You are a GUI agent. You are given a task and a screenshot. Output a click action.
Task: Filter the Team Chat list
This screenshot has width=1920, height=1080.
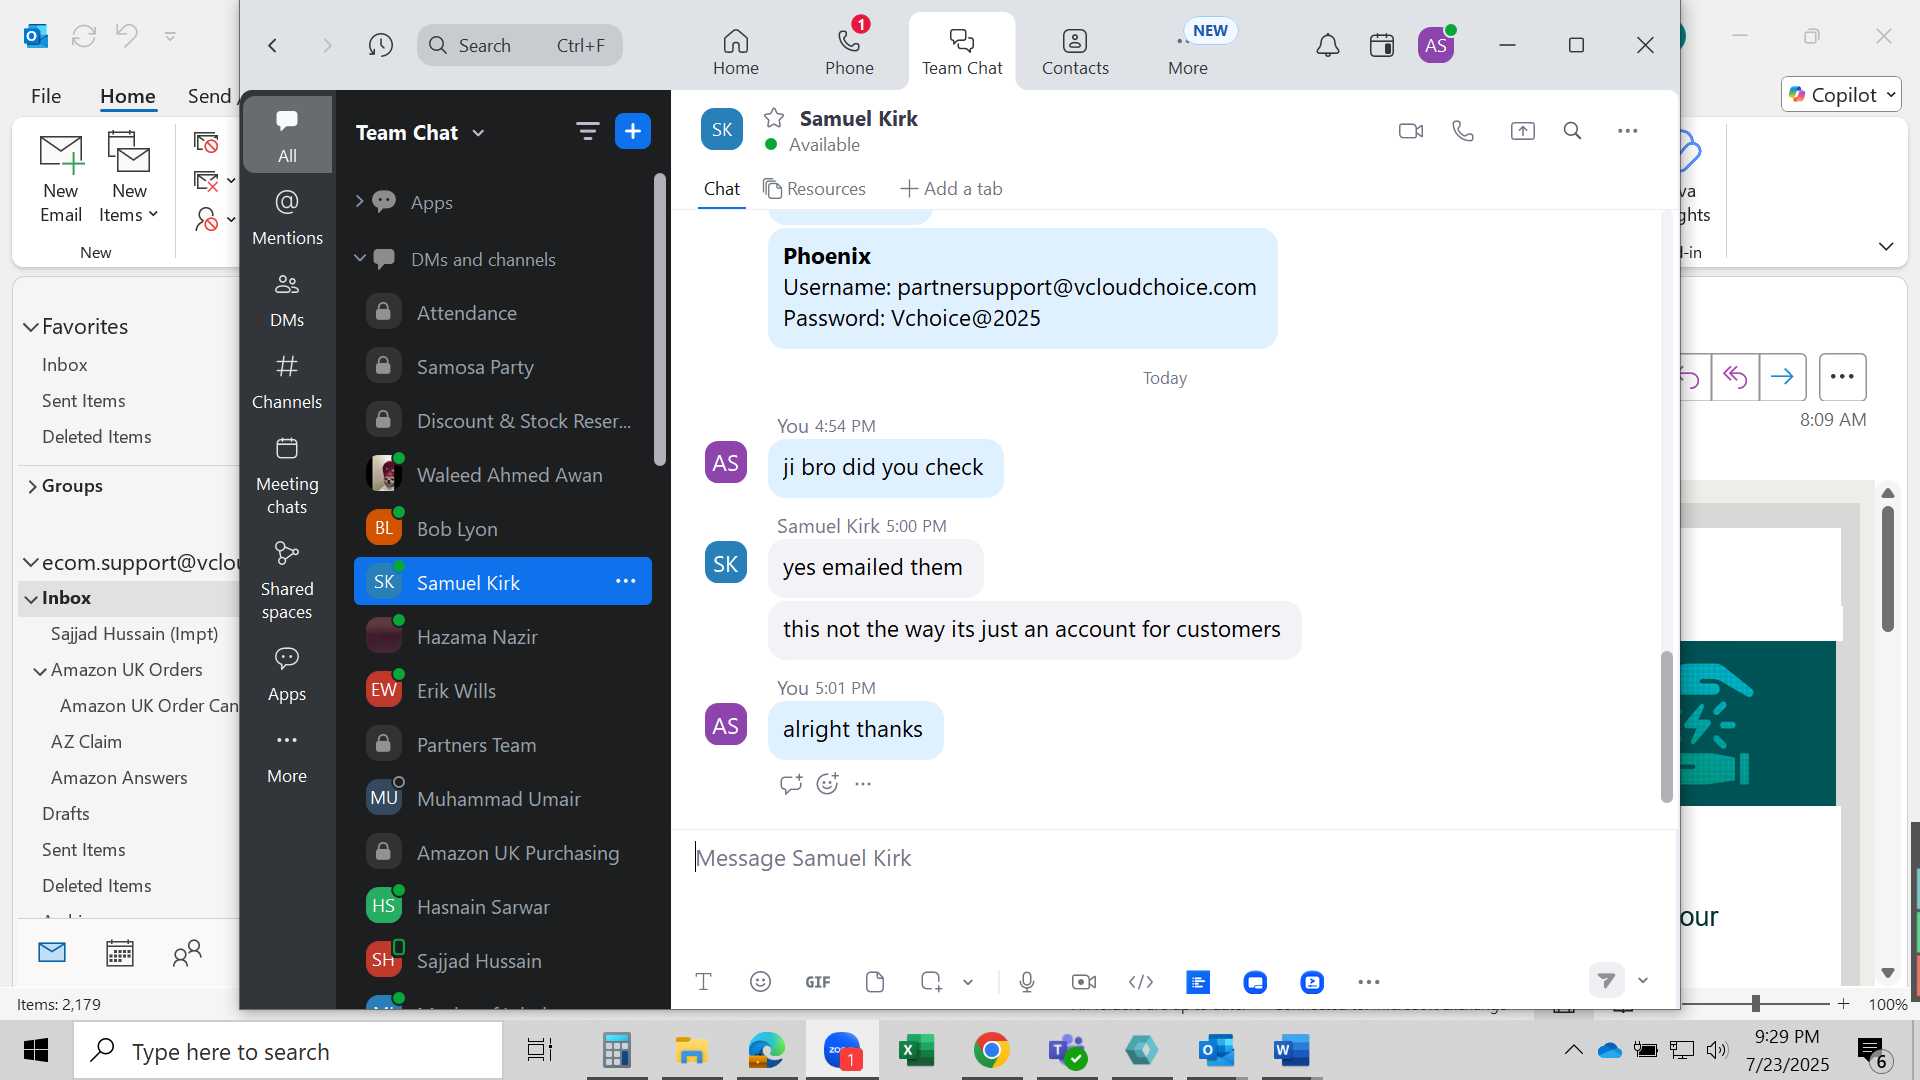coord(587,131)
